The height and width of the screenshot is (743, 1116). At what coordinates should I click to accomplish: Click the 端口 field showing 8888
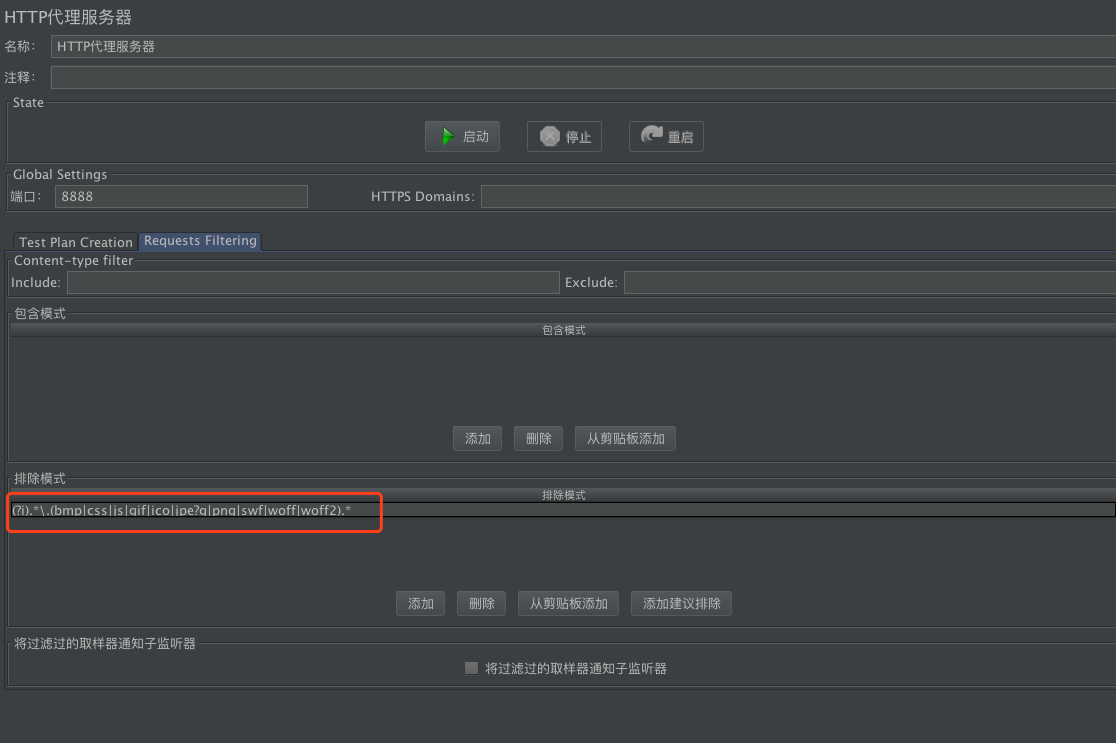tap(181, 196)
